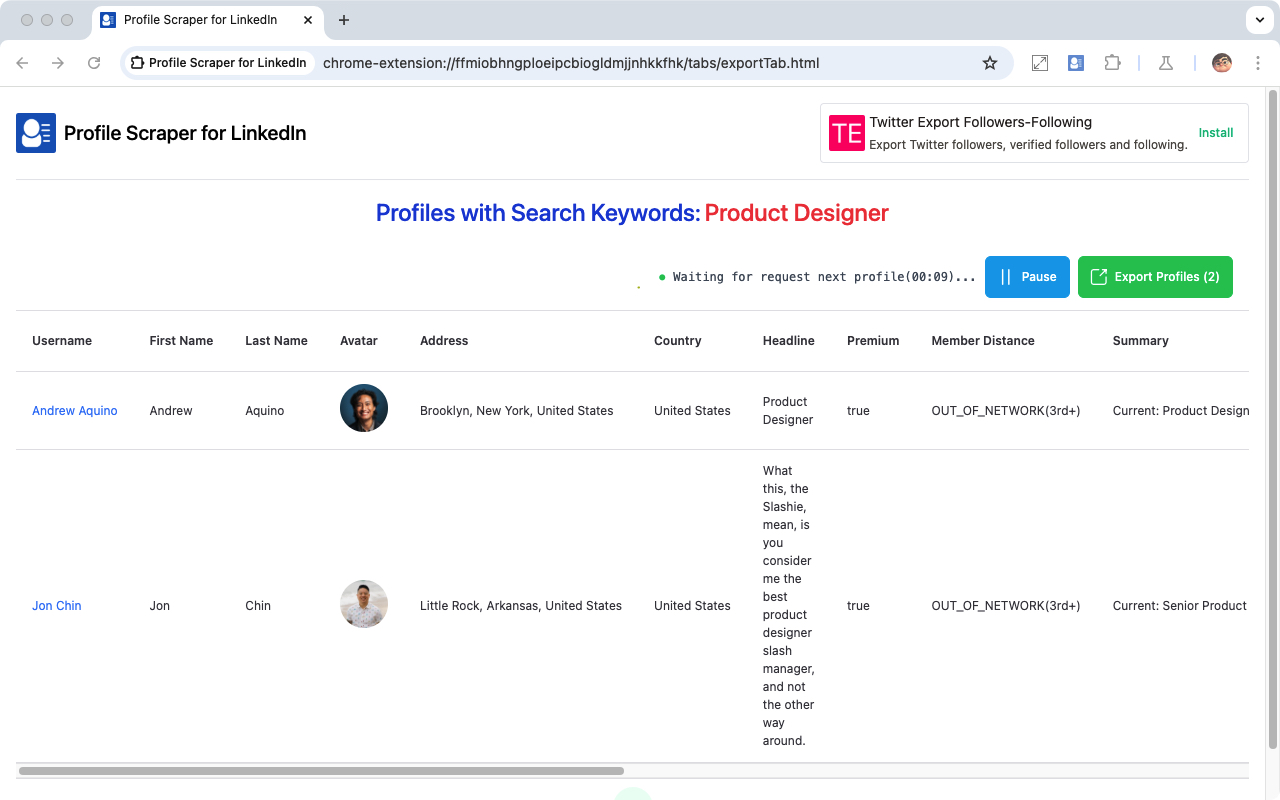Screen dimensions: 1280x800
Task: Click the Member Distance column header
Action: click(983, 341)
